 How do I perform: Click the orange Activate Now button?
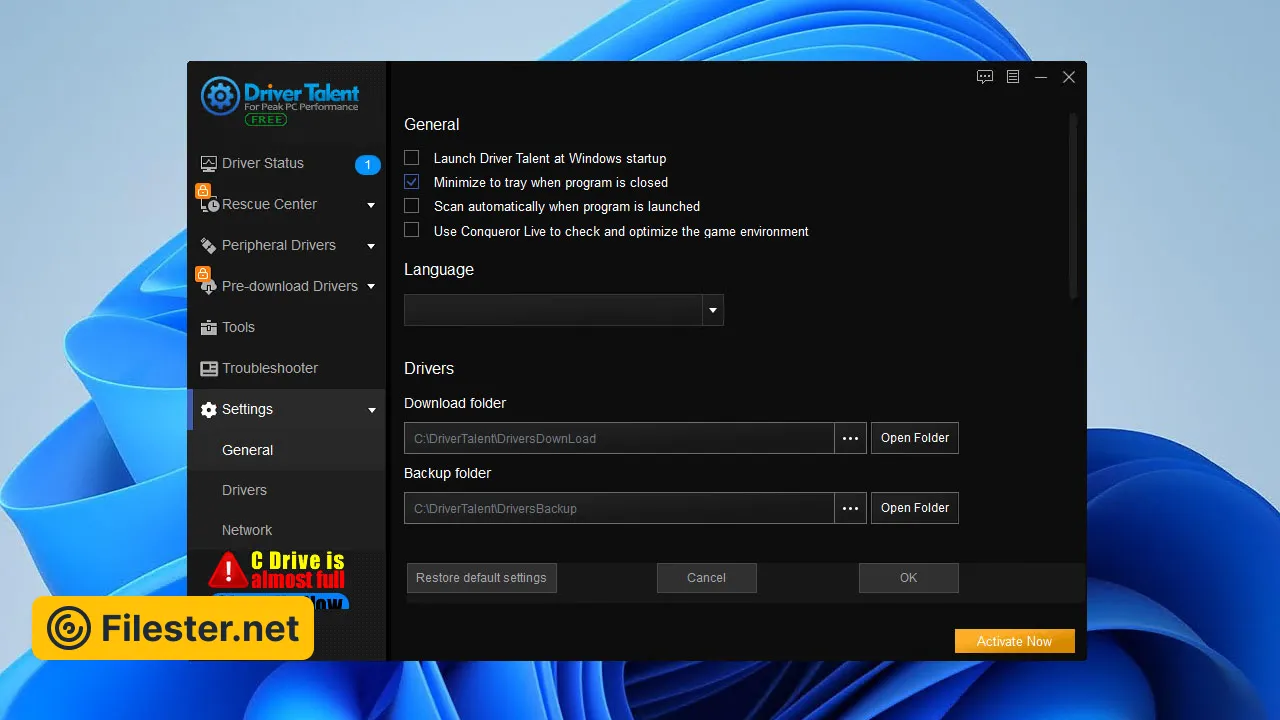pos(1014,641)
